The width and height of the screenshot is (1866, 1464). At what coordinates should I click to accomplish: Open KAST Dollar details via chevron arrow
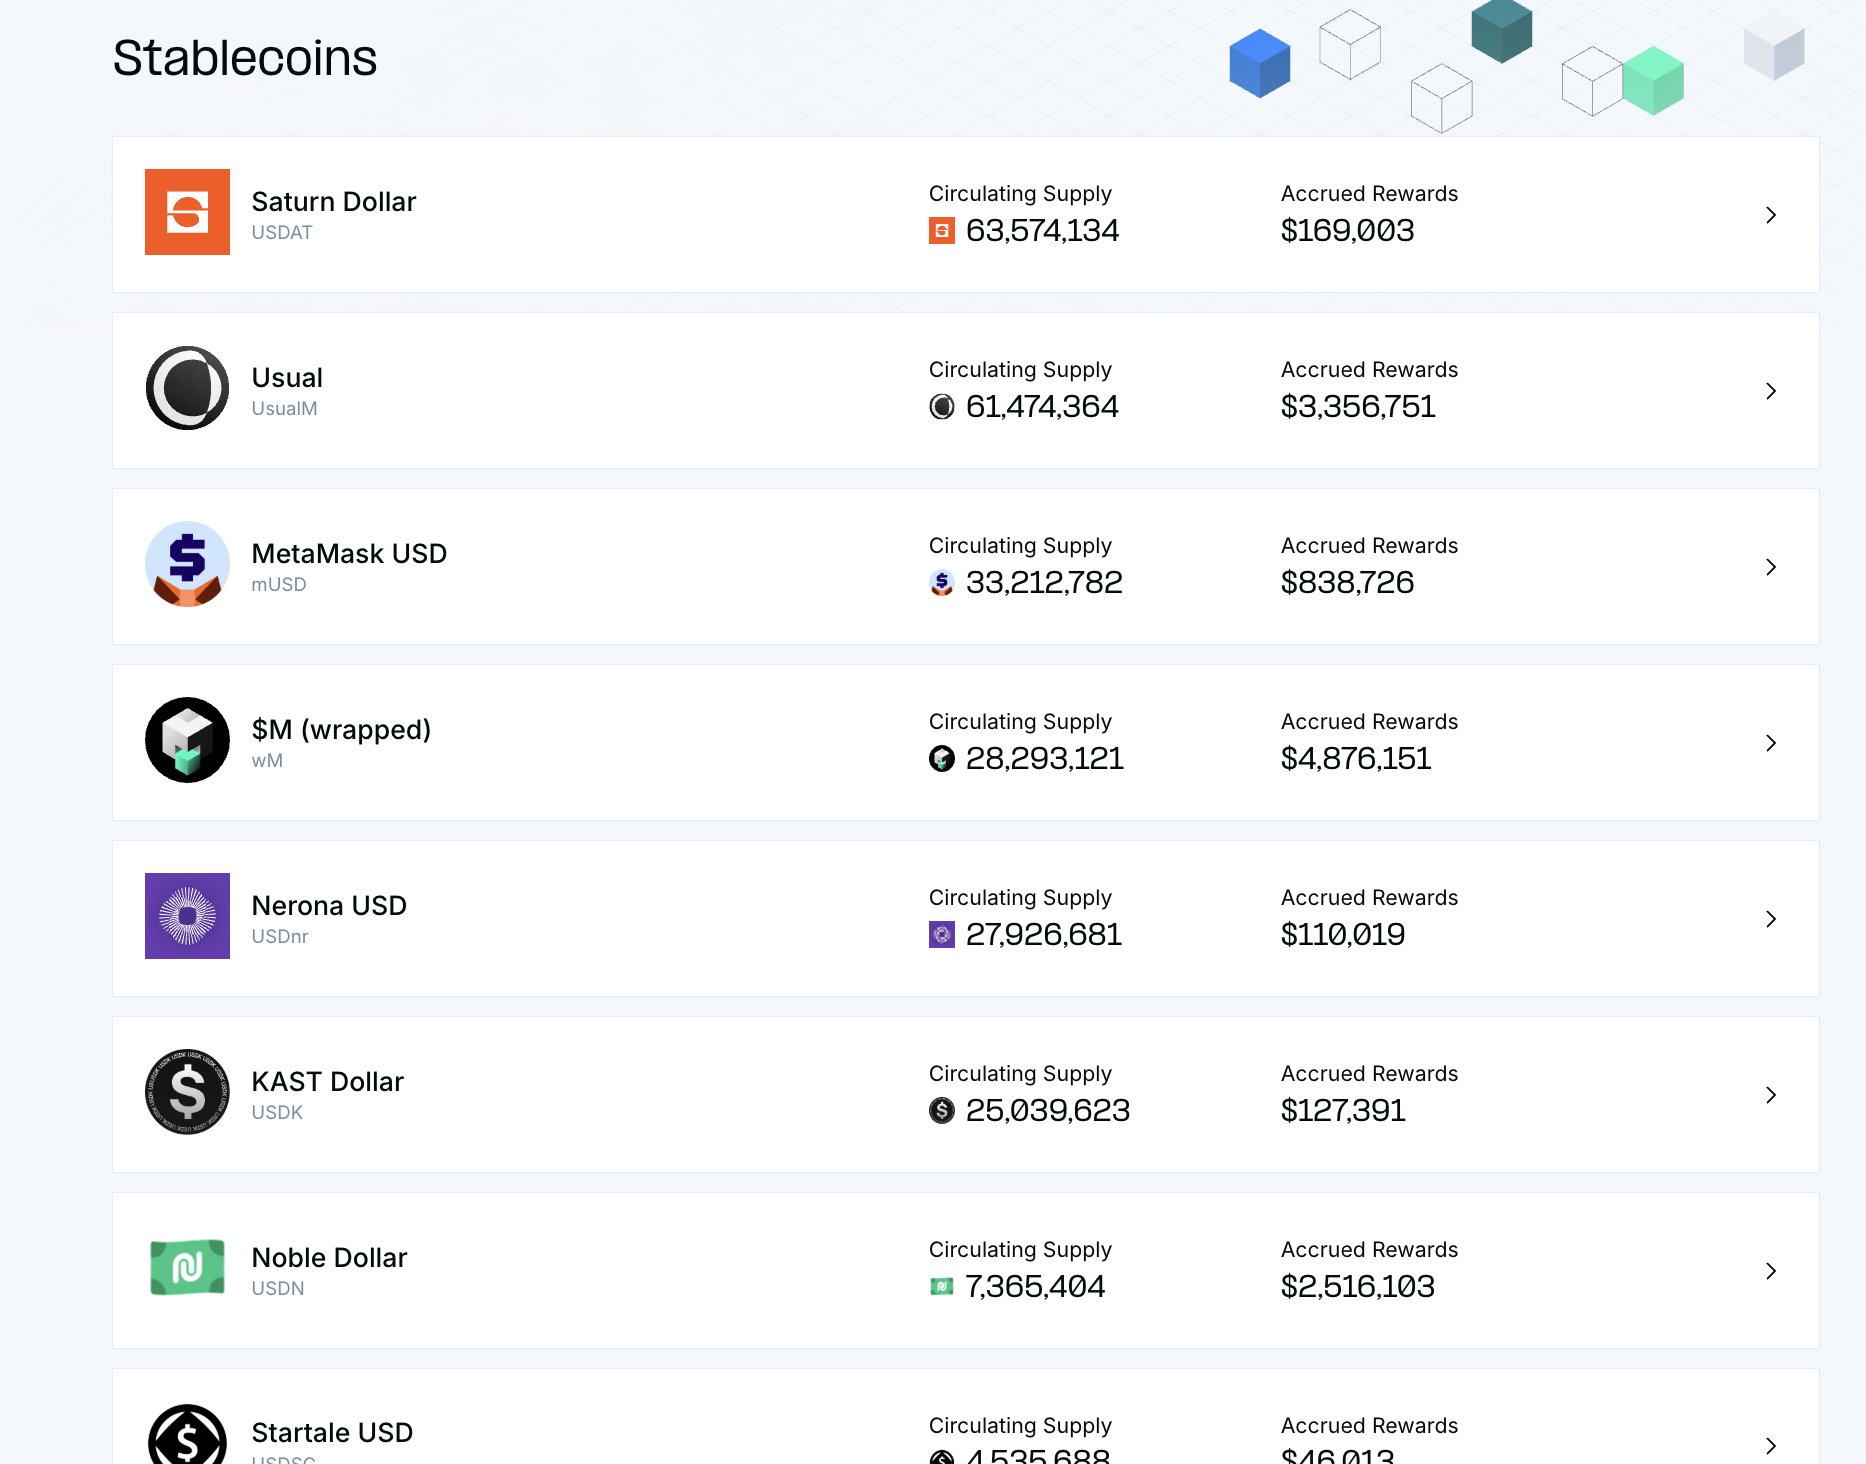(1771, 1095)
